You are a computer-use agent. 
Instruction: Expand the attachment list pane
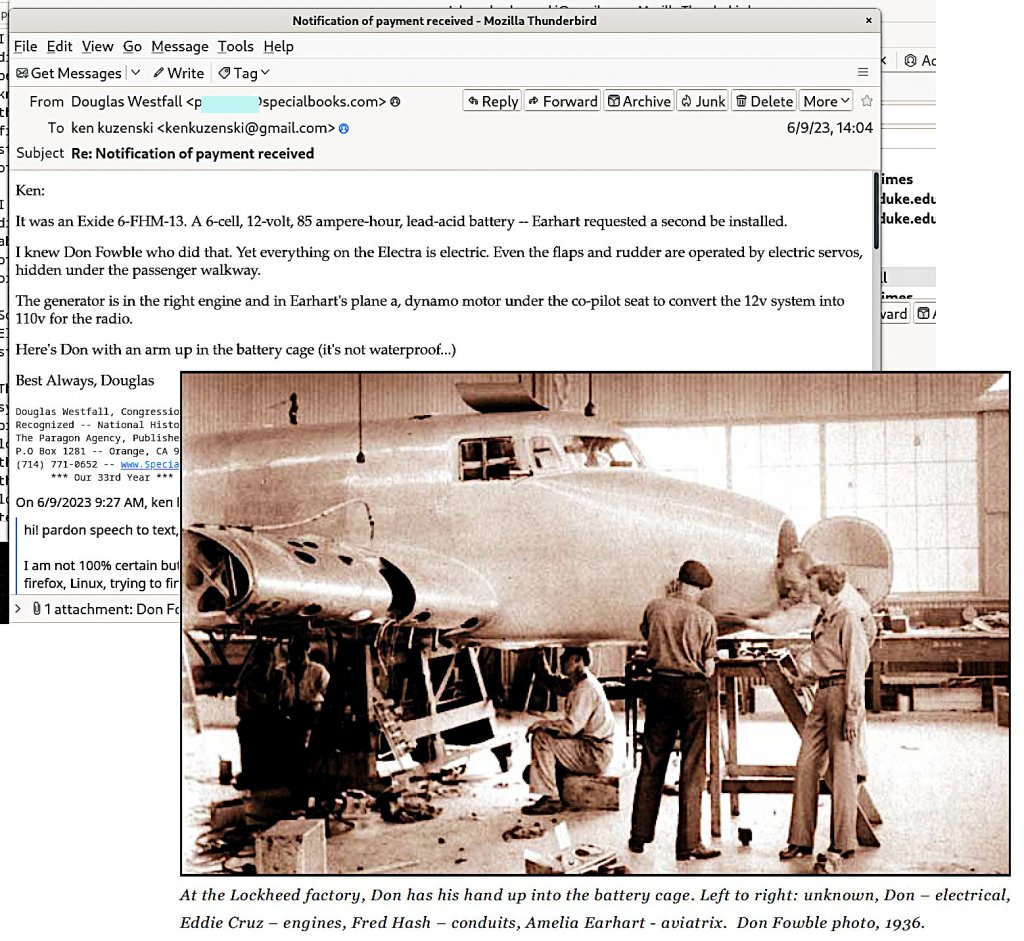(x=17, y=608)
